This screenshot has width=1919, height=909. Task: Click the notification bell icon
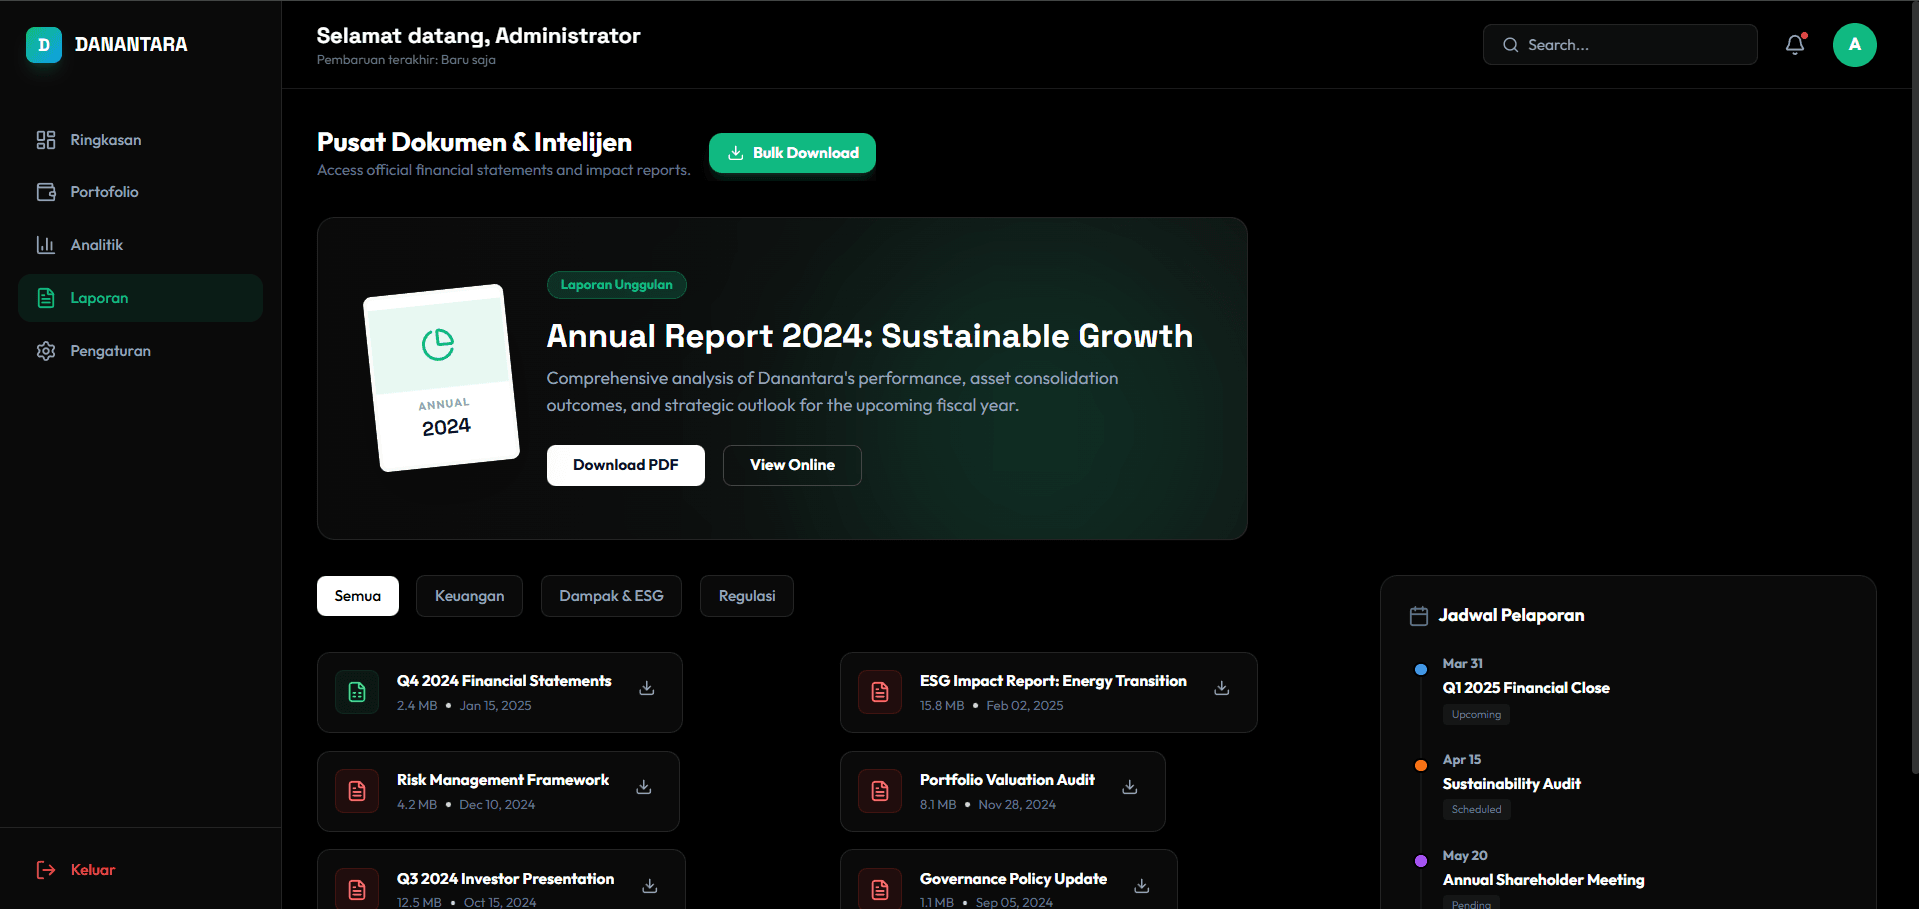click(1795, 45)
